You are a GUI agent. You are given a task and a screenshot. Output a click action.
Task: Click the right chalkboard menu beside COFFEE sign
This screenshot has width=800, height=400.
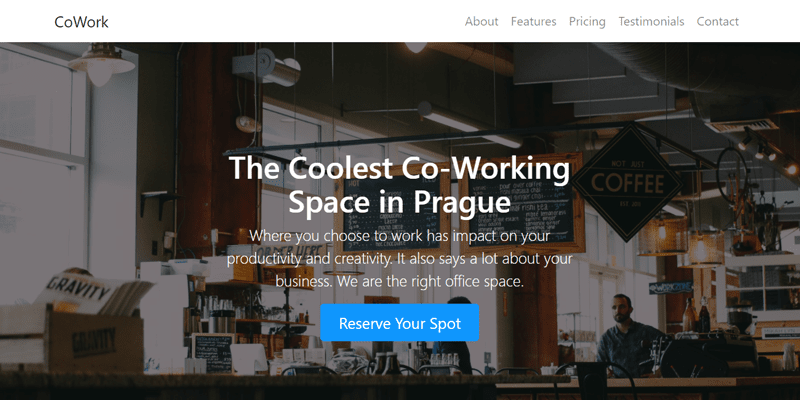click(x=523, y=204)
